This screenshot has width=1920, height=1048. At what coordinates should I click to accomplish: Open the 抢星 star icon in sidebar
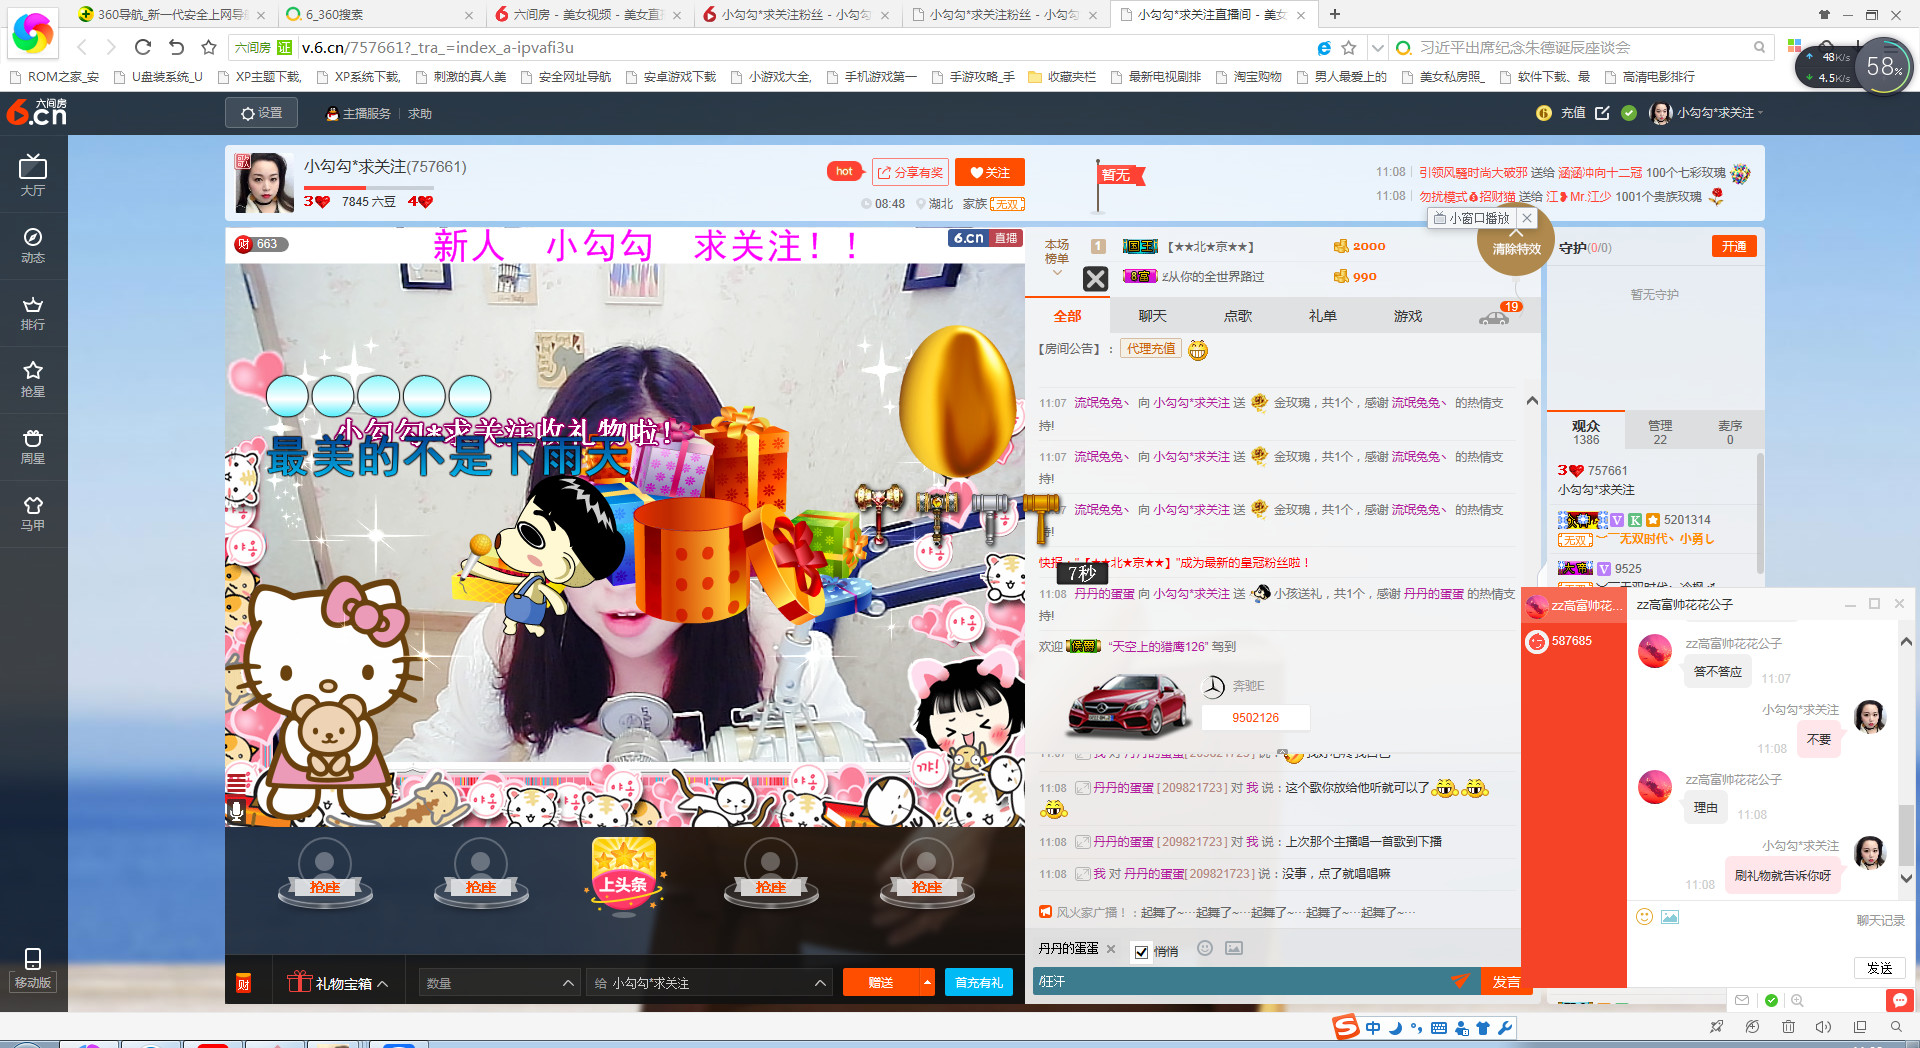(x=33, y=379)
